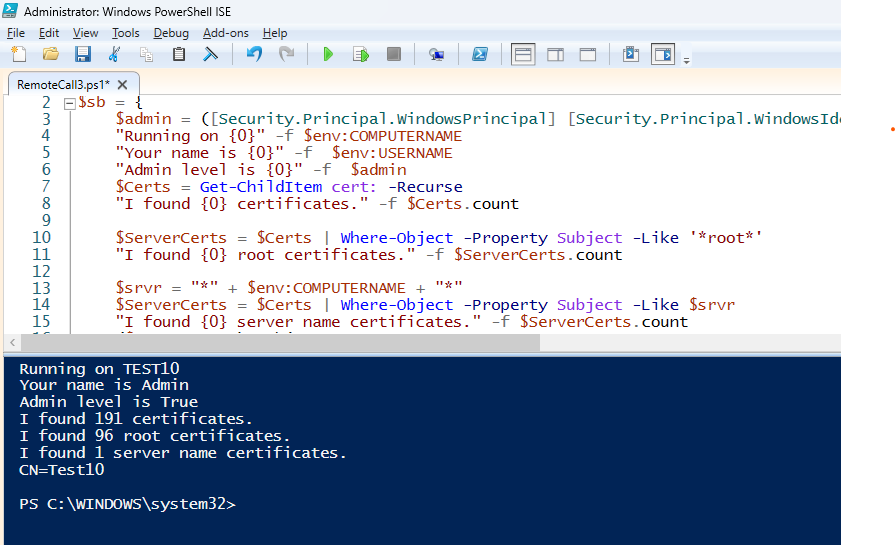Click the horizontal scrollbar thumb
Image resolution: width=896 pixels, height=545 pixels.
tap(280, 342)
